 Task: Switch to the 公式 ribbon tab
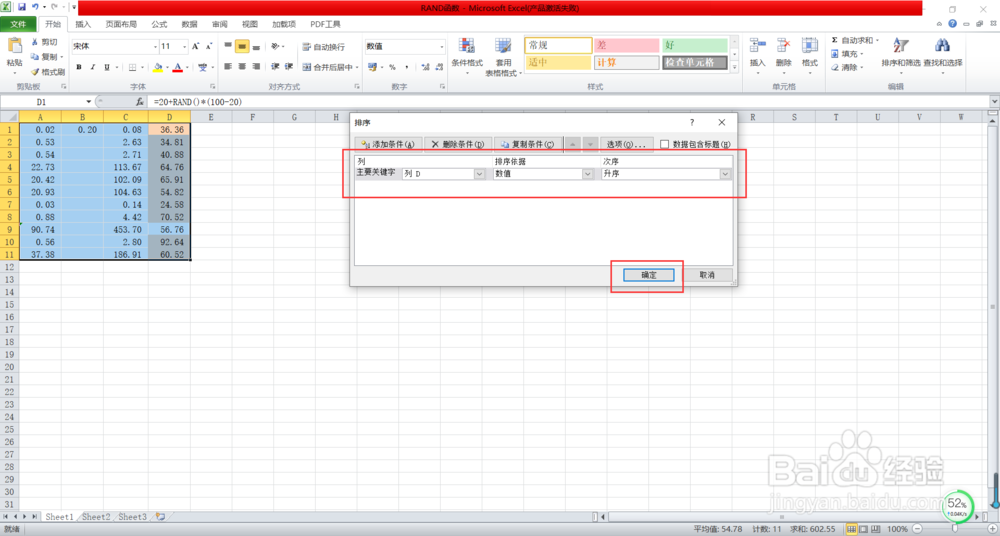(x=159, y=24)
